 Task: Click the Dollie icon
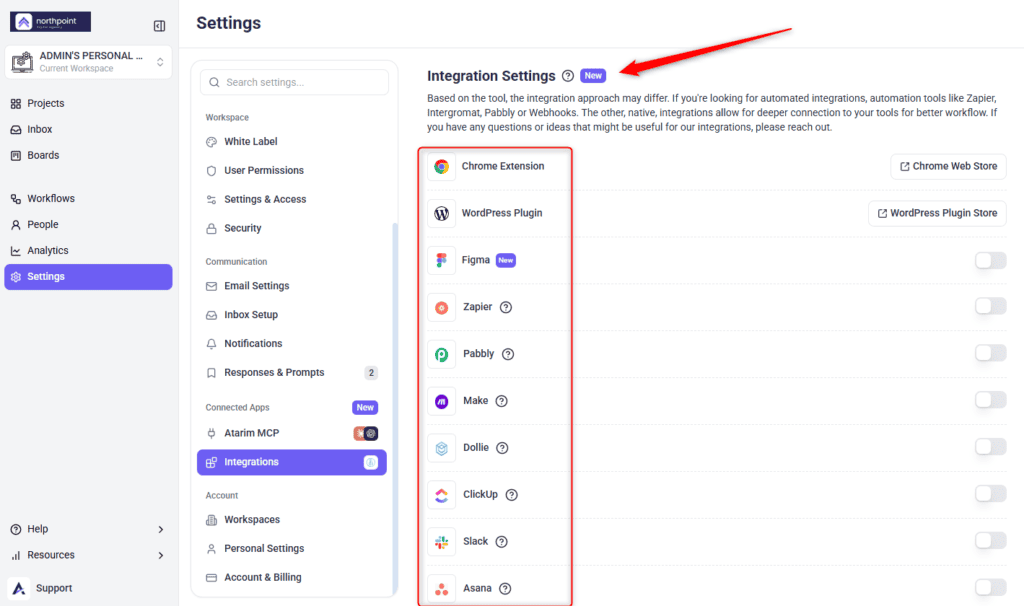[441, 449]
